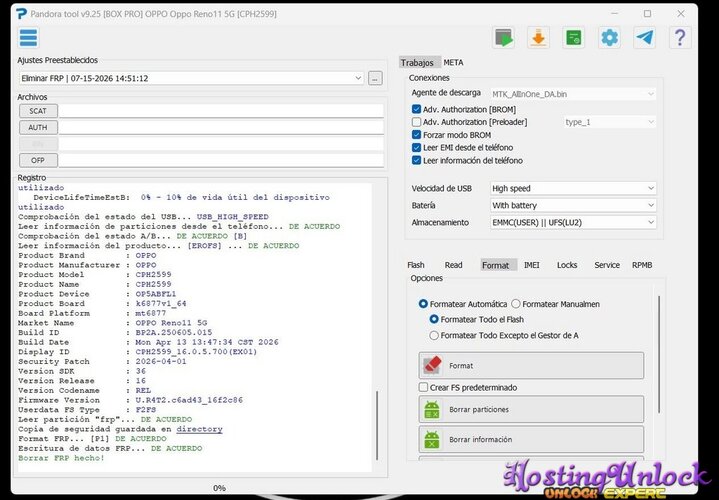Switch to the META tab
719x500 pixels.
pyautogui.click(x=454, y=63)
